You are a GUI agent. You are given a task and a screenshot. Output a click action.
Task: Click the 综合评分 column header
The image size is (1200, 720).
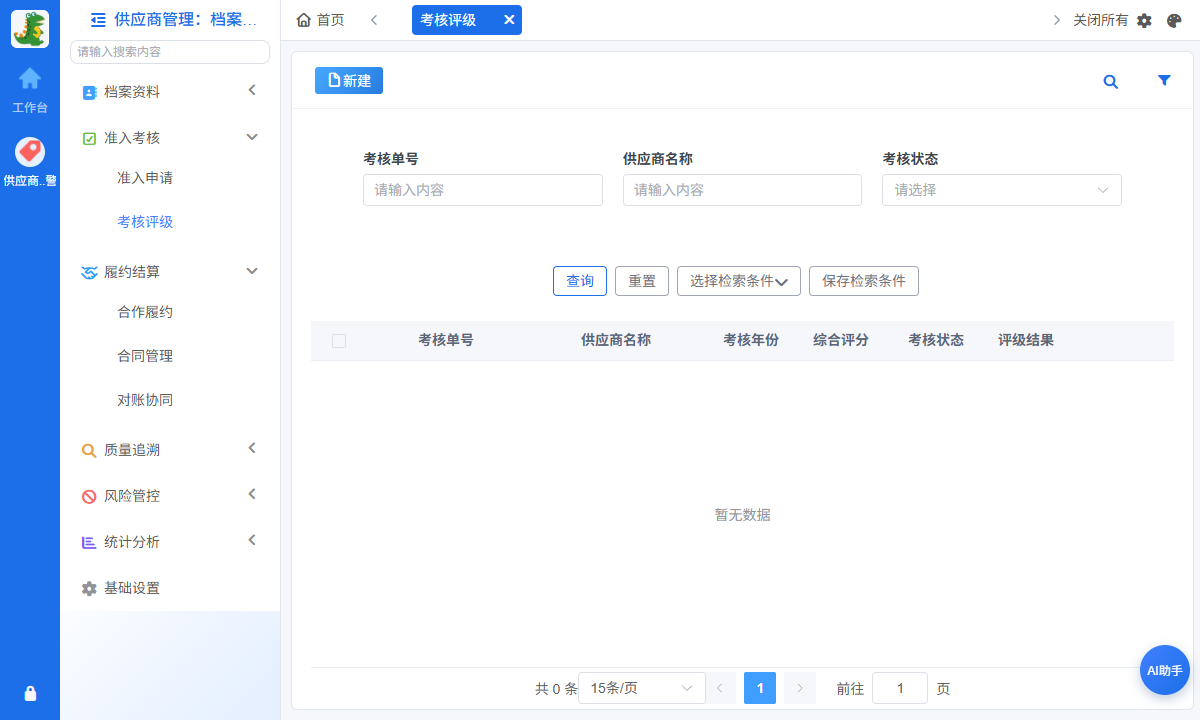[x=841, y=340]
